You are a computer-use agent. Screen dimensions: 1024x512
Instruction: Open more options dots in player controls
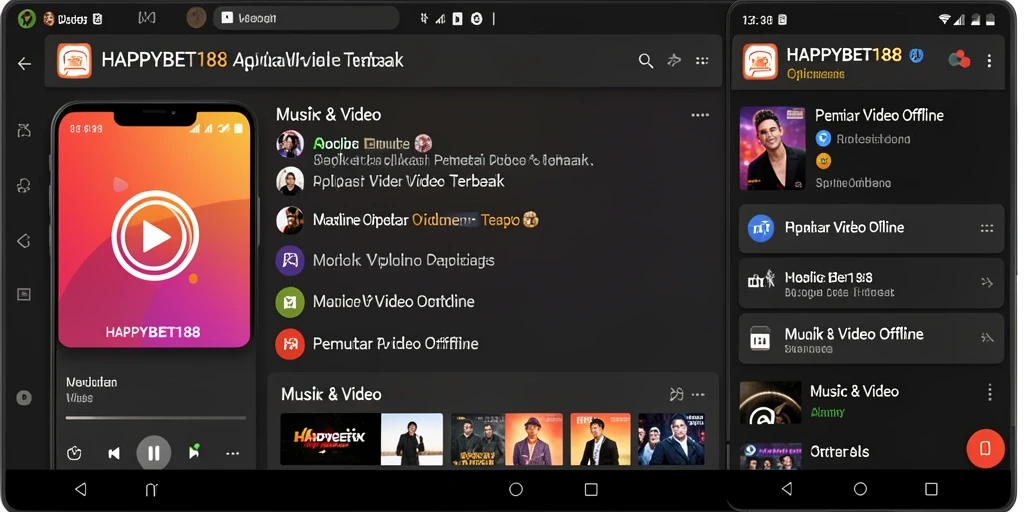232,453
